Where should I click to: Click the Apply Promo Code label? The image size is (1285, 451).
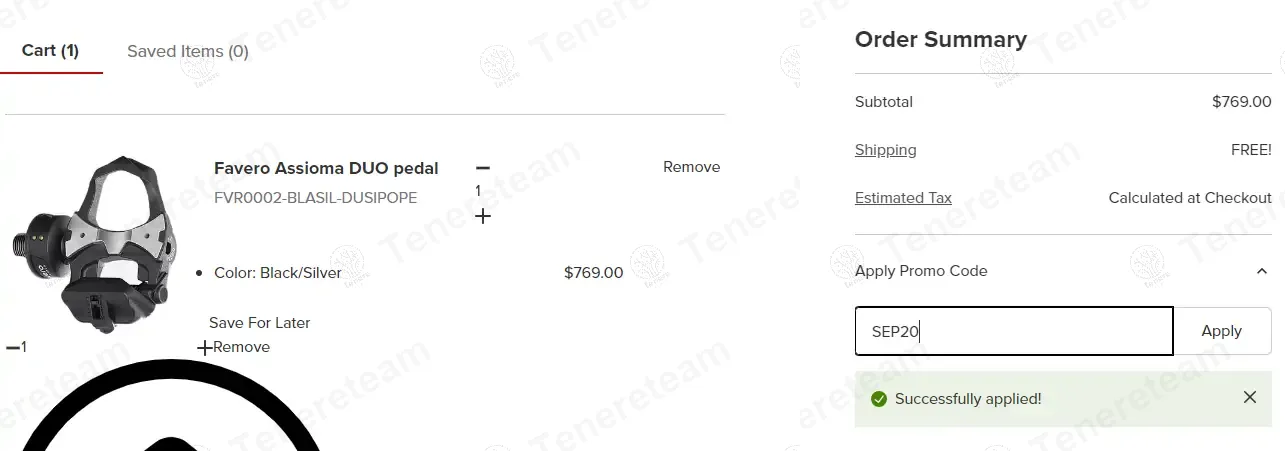pyautogui.click(x=921, y=271)
